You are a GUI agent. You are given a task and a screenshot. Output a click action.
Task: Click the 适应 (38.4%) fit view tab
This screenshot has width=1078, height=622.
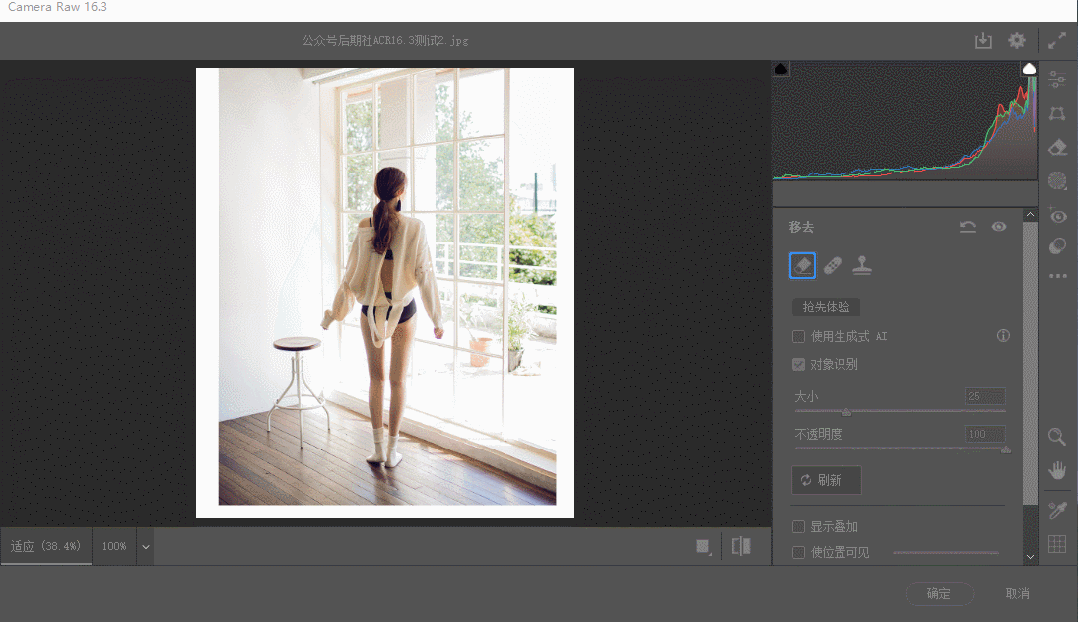pyautogui.click(x=46, y=547)
